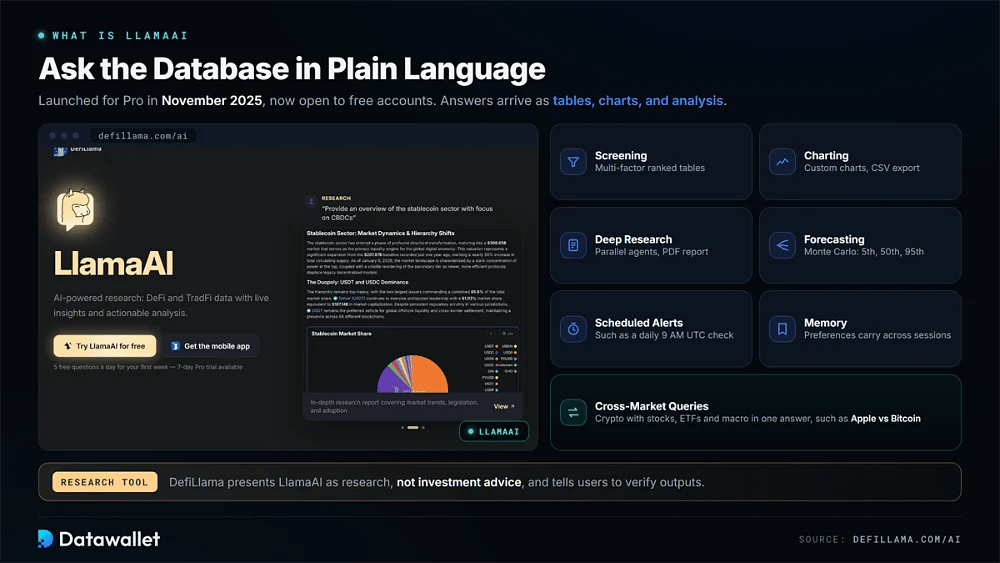Click the Cross-Market Queries card title
1000x563 pixels.
[651, 406]
